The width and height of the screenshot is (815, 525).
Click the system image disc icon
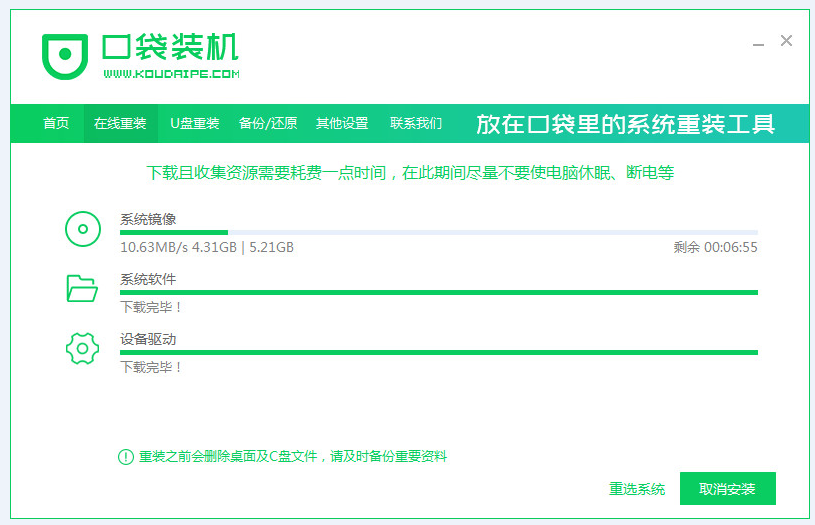click(x=82, y=230)
